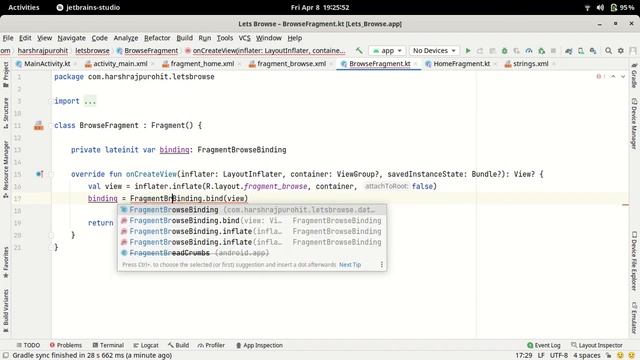Open the UTF-8 encoding selector
Screen dimensions: 640x360
tap(559, 356)
